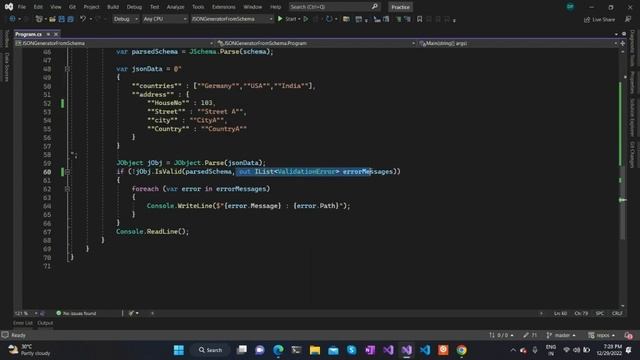The width and height of the screenshot is (640, 360).
Task: Click the CRLF line ending indicator
Action: click(x=617, y=313)
